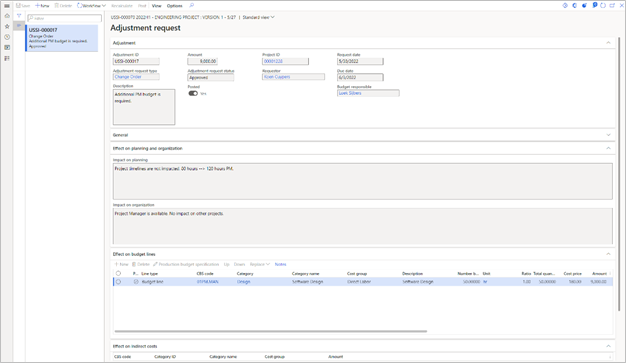Click Up in budget lines toolbar
The height and width of the screenshot is (363, 626).
226,264
